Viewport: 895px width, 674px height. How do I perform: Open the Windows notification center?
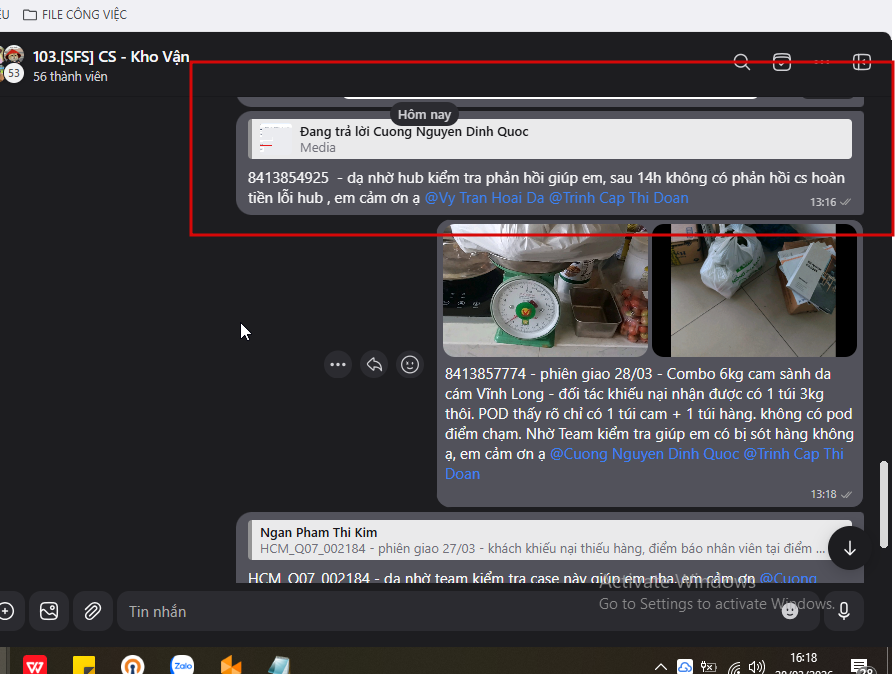tap(860, 666)
